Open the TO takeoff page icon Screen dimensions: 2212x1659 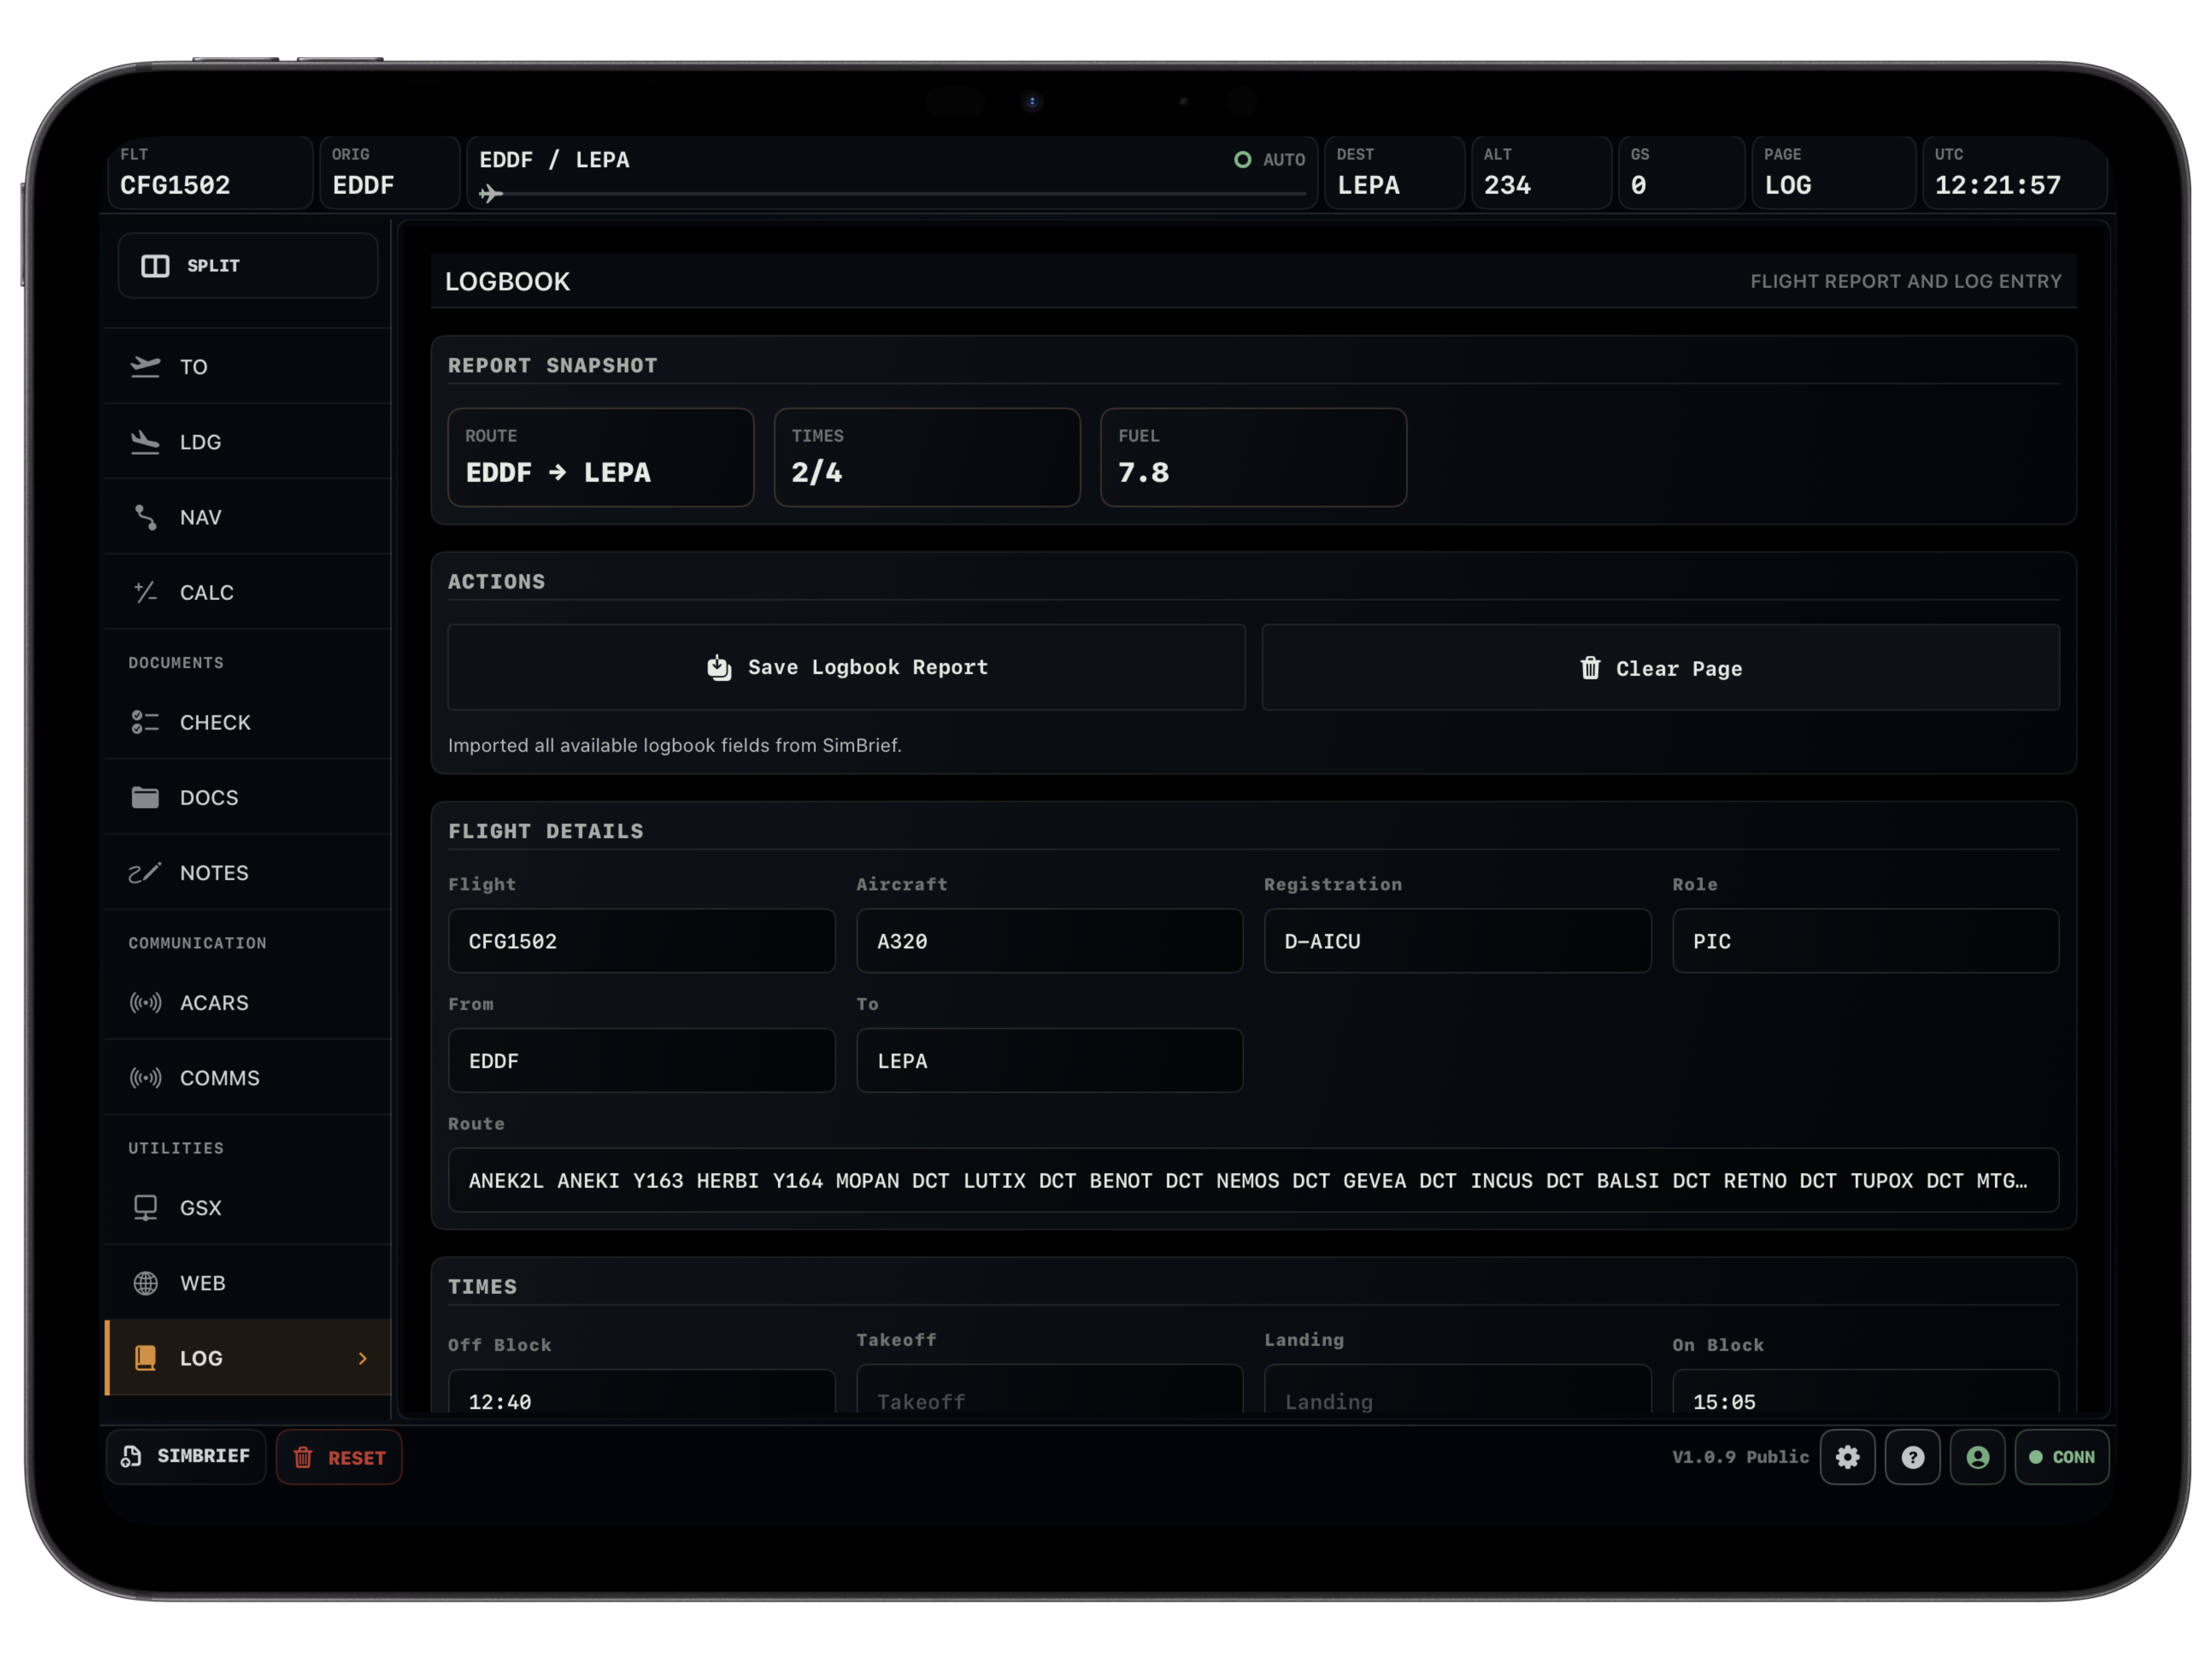pyautogui.click(x=145, y=367)
